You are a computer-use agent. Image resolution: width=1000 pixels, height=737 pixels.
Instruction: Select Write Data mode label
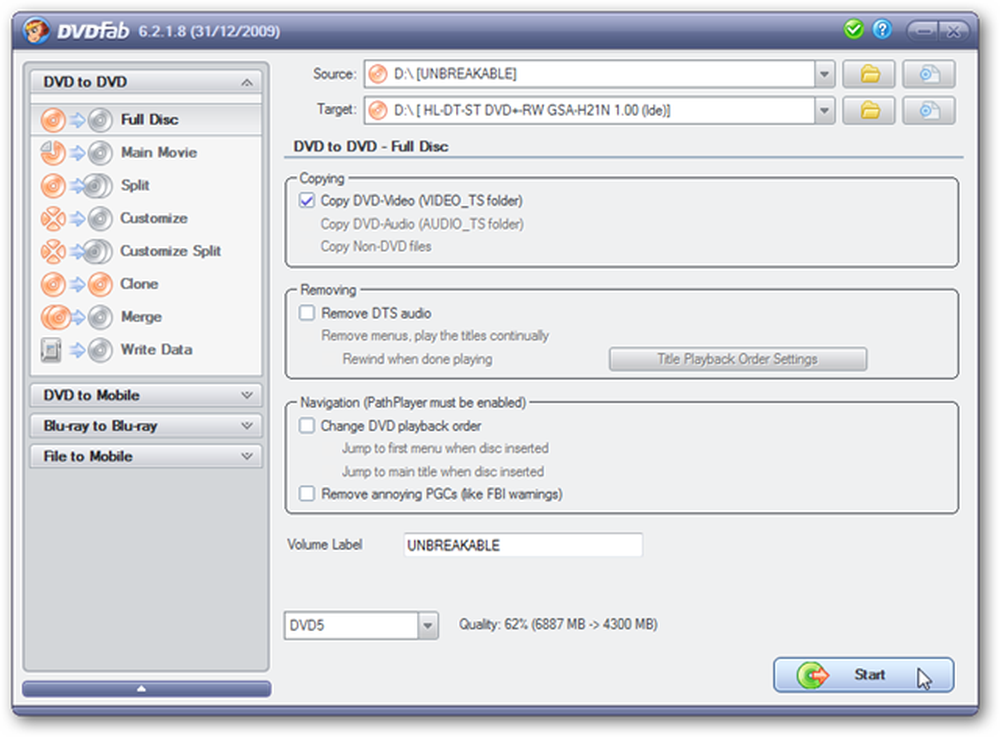156,349
